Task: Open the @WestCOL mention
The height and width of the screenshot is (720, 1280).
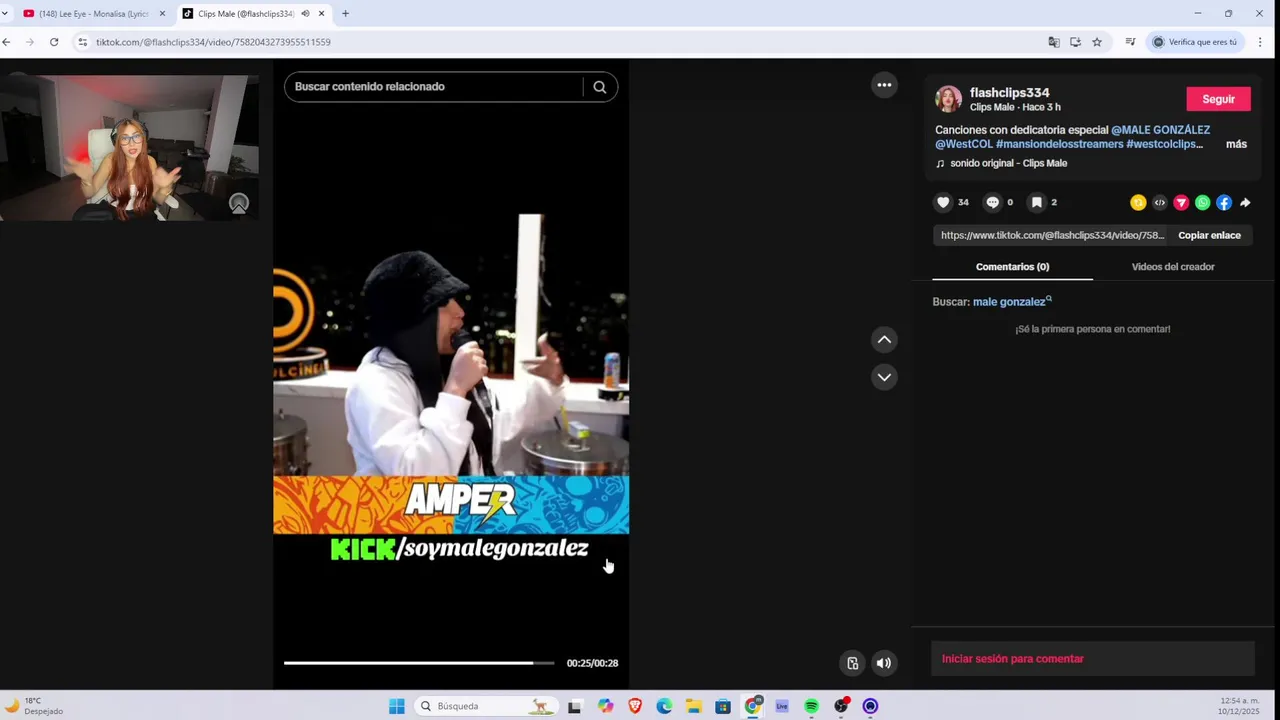Action: point(964,144)
